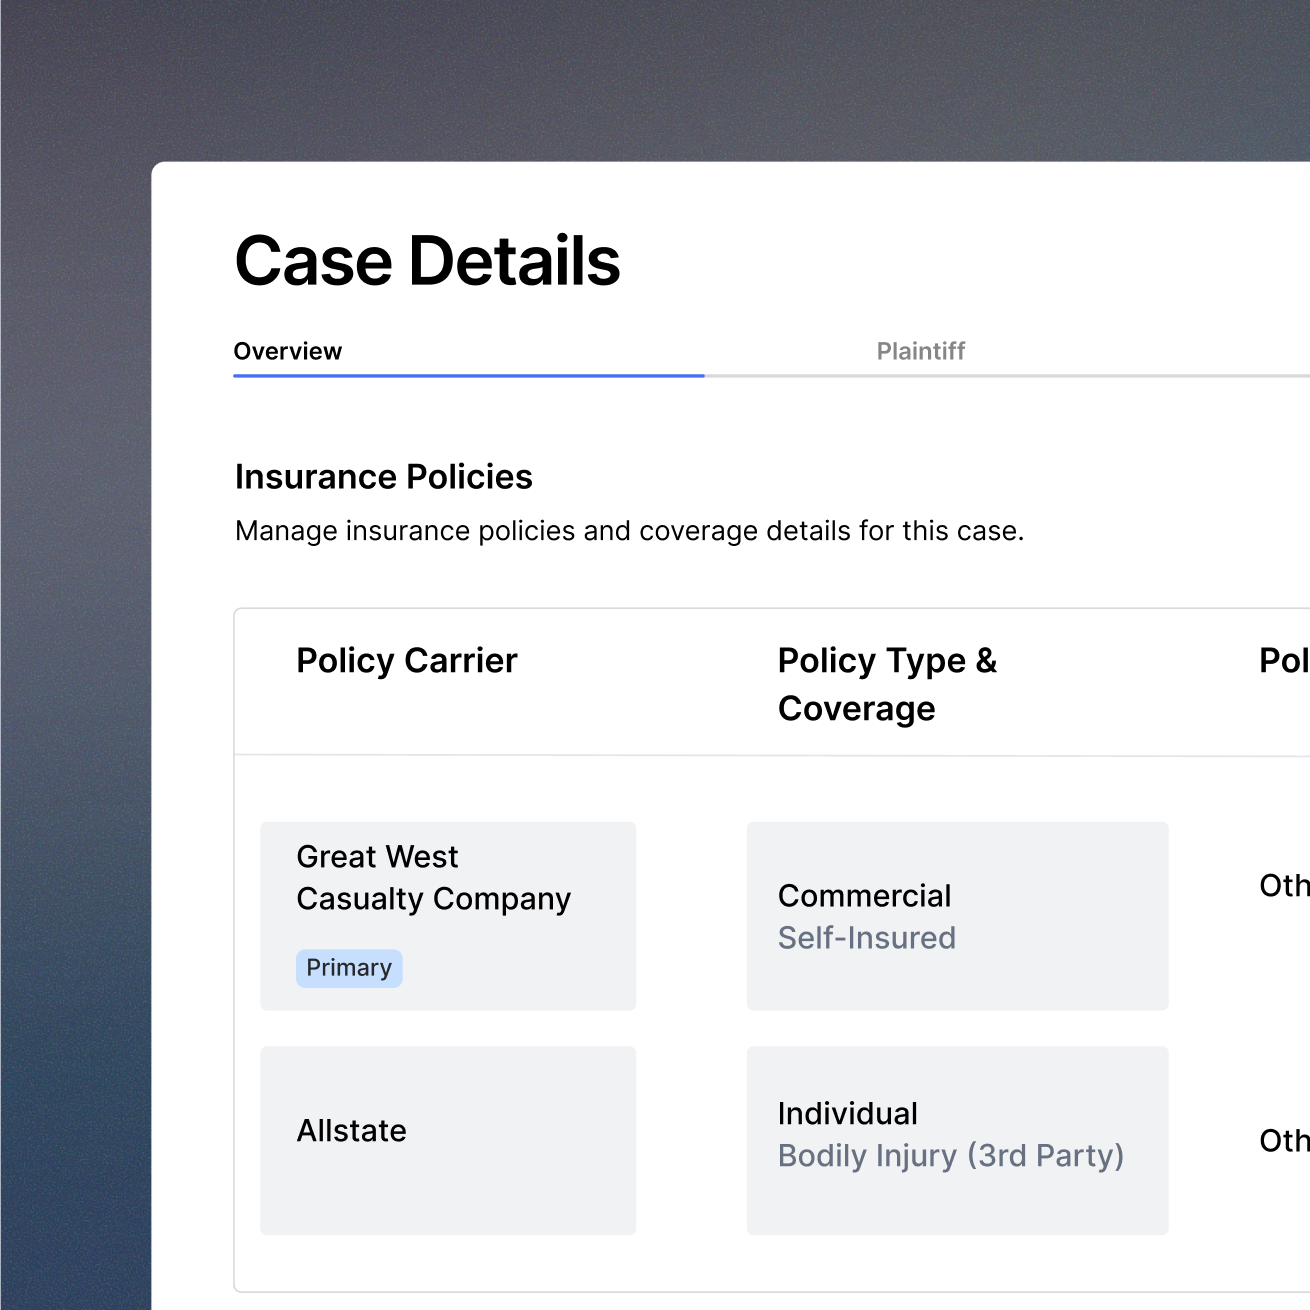The height and width of the screenshot is (1310, 1310).
Task: Select the Commercial policy type text
Action: coord(864,896)
